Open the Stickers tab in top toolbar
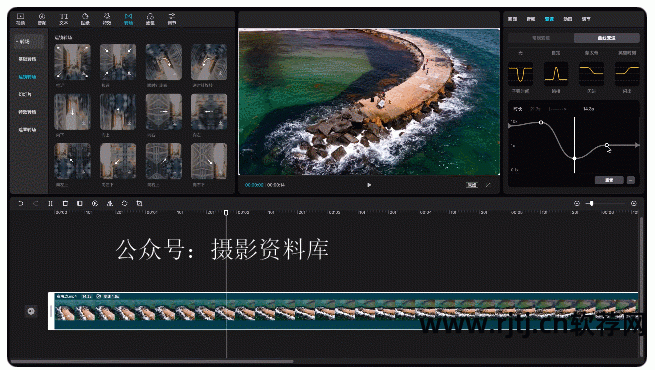Viewport: 655px width, 370px height. pyautogui.click(x=85, y=19)
